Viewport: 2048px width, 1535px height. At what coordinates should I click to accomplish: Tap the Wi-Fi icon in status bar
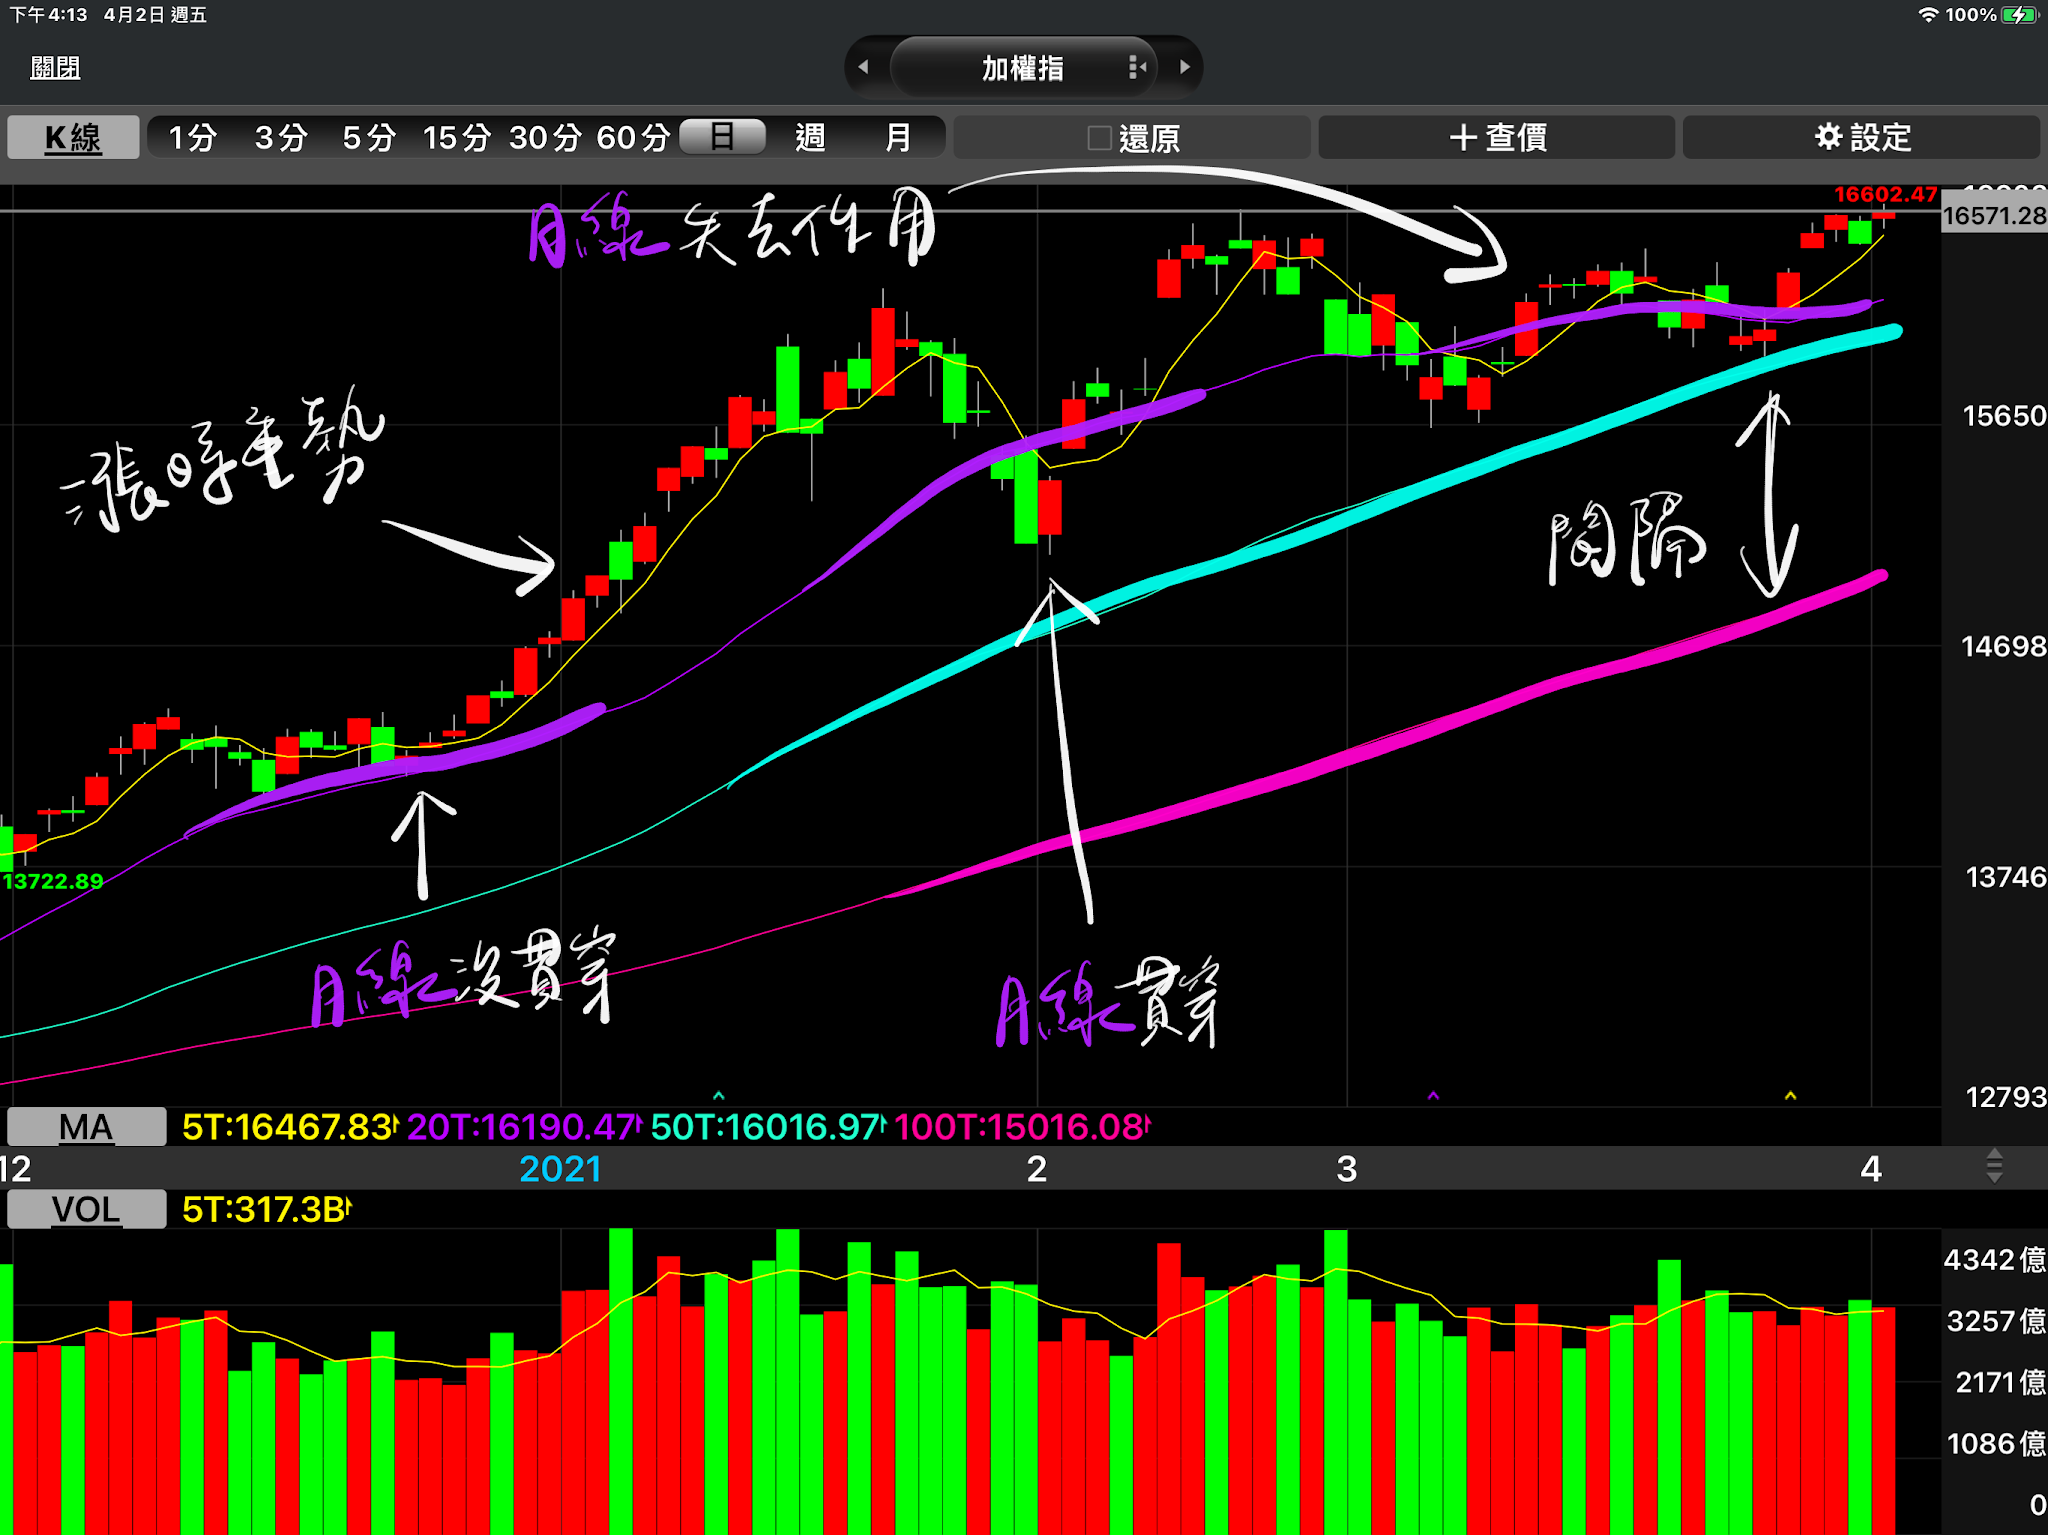point(1927,15)
